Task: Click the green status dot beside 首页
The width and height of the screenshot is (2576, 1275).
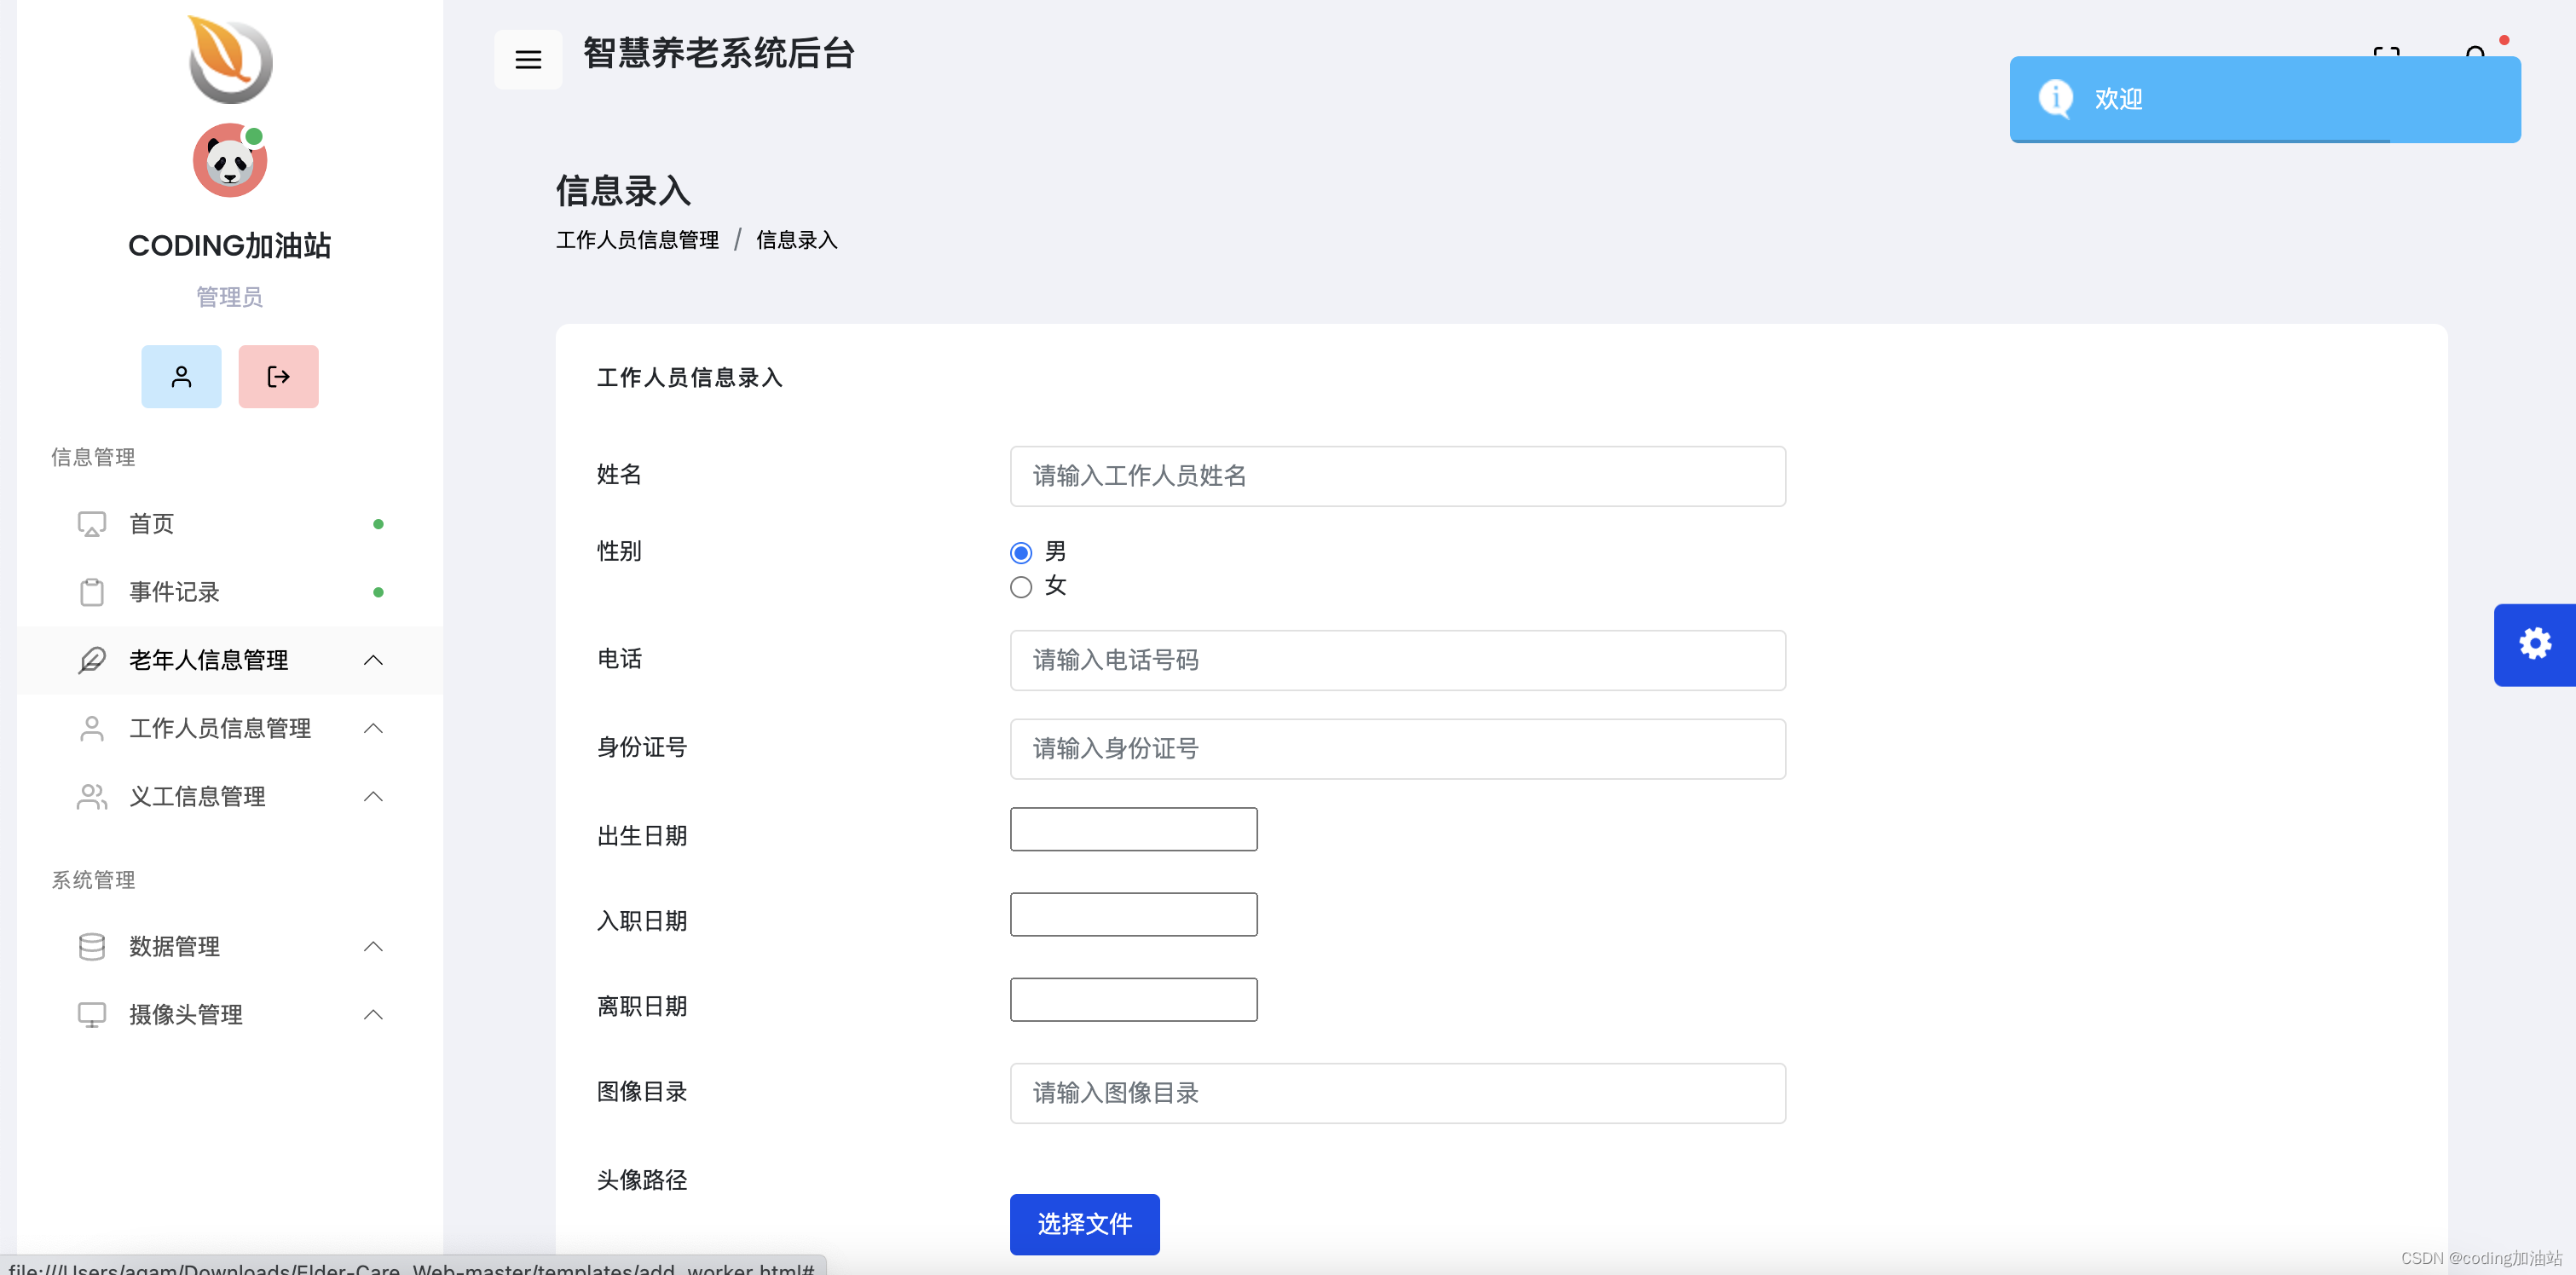Action: coord(378,524)
